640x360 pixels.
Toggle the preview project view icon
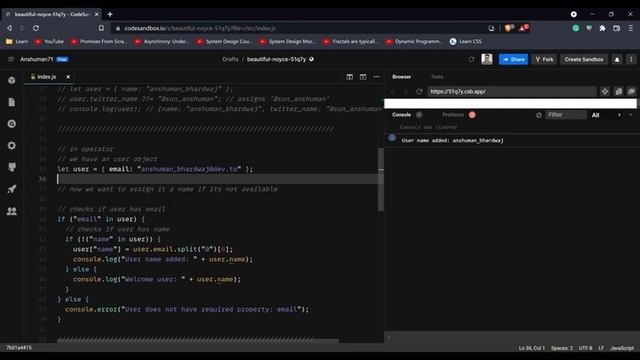click(619, 91)
